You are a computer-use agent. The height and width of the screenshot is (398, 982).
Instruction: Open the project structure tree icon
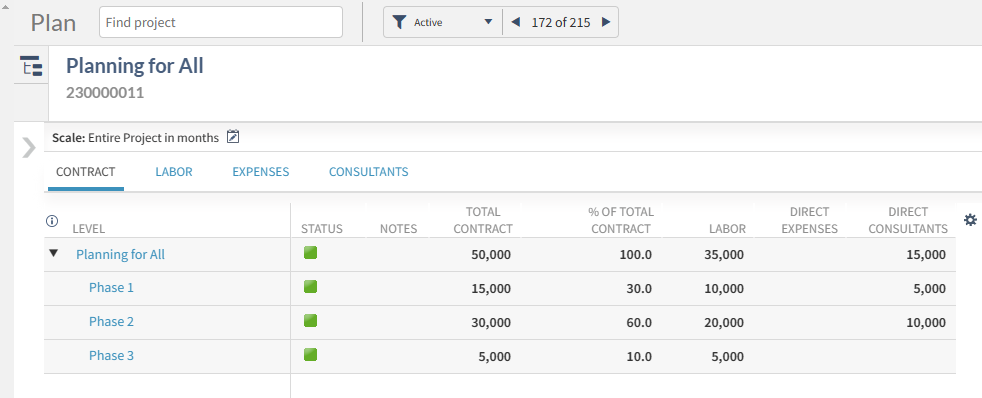pyautogui.click(x=31, y=66)
